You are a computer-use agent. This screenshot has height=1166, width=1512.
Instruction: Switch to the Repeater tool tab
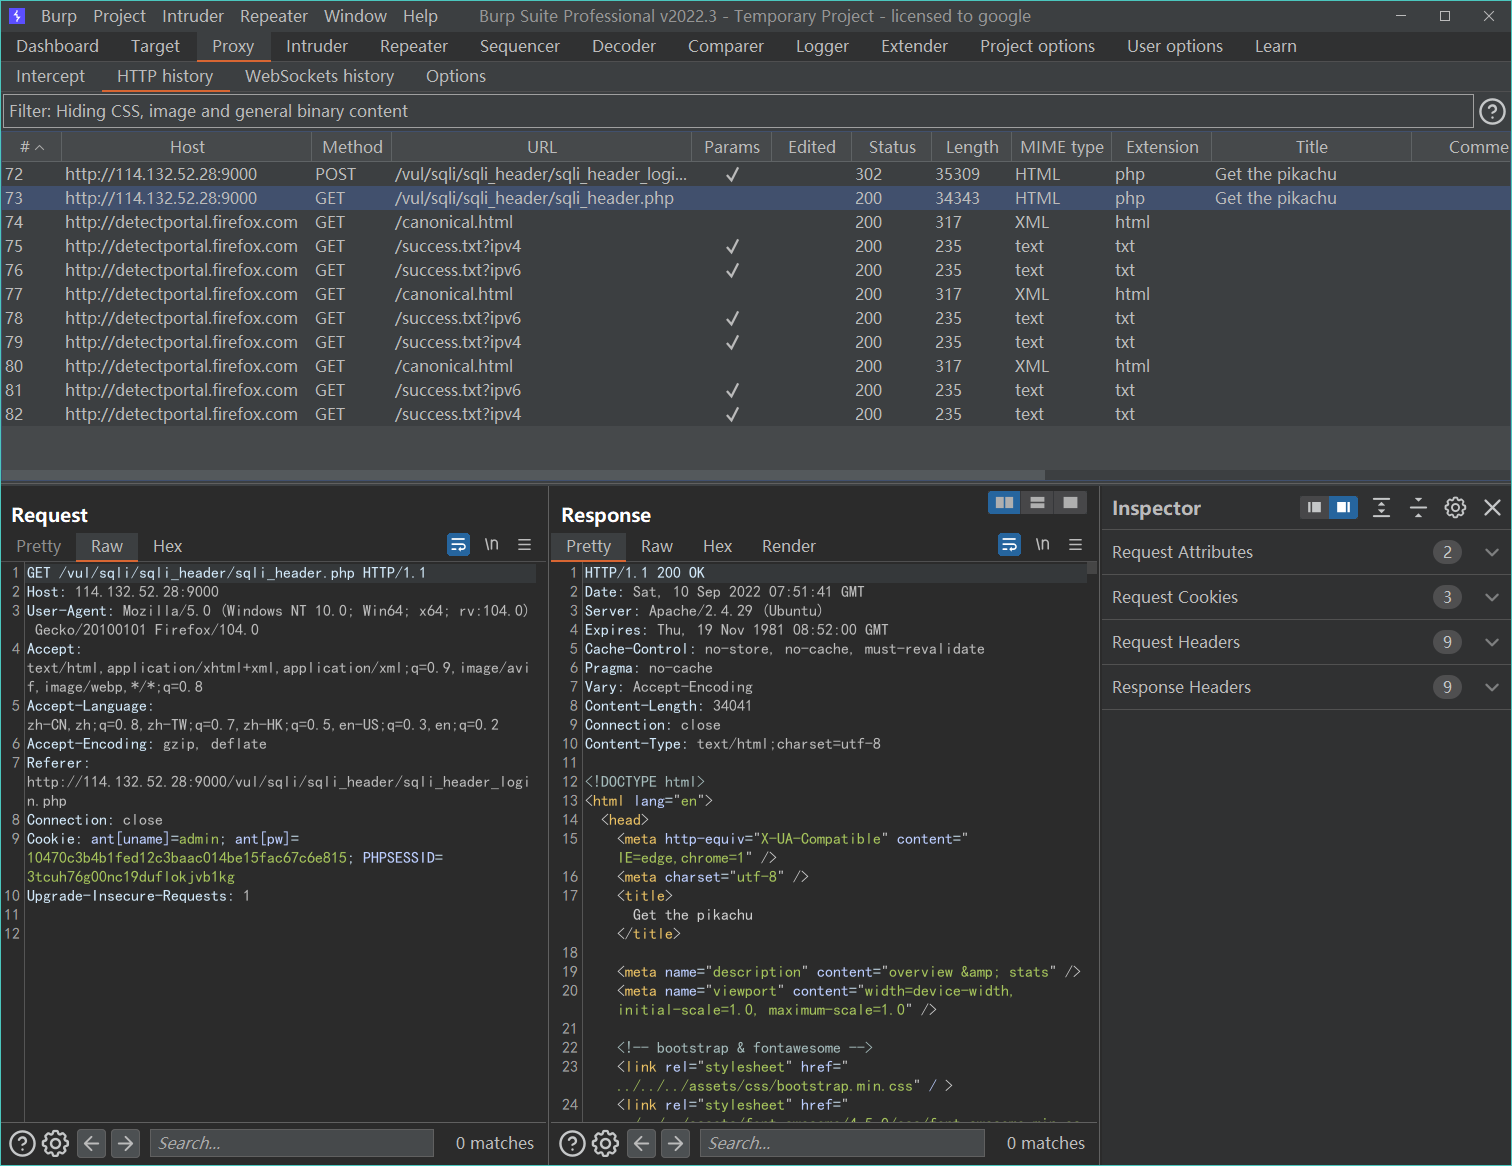point(413,46)
